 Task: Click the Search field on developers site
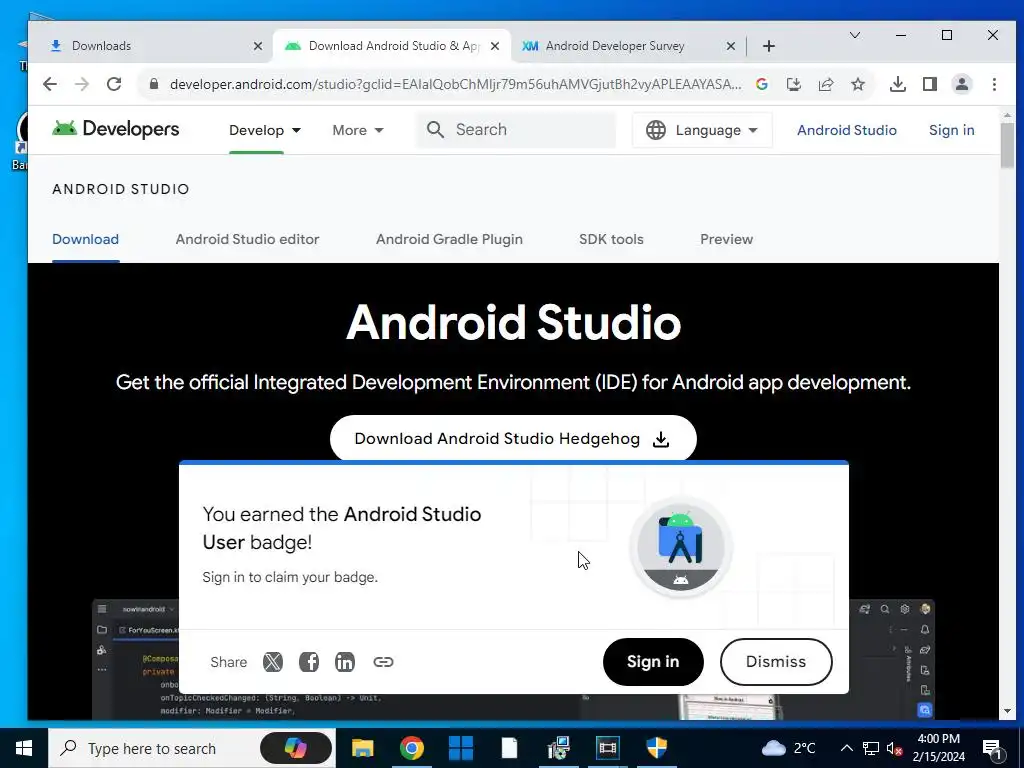coord(516,129)
